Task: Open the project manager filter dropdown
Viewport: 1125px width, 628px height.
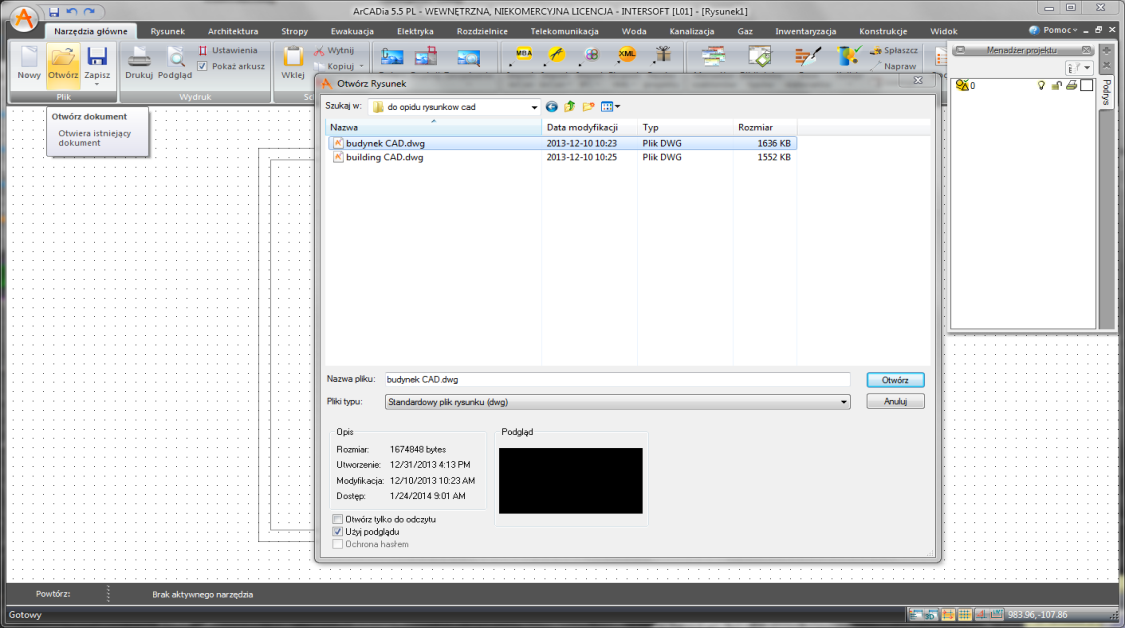Action: (x=1079, y=67)
